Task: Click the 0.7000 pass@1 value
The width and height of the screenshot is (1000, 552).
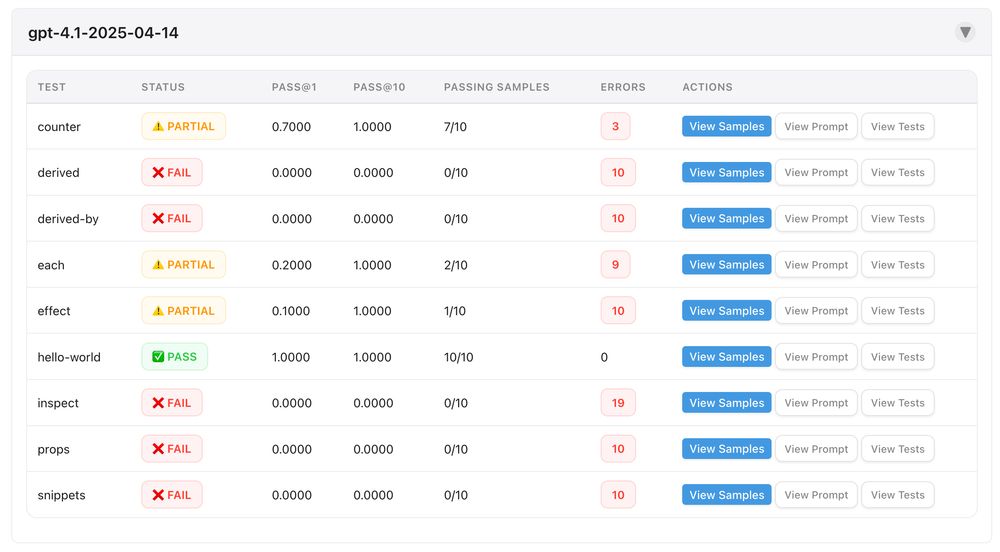Action: [x=291, y=127]
